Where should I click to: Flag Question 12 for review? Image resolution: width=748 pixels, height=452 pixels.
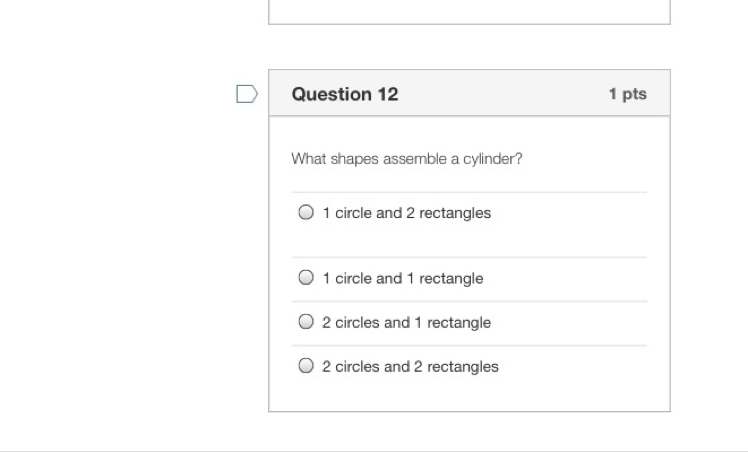pyautogui.click(x=246, y=94)
